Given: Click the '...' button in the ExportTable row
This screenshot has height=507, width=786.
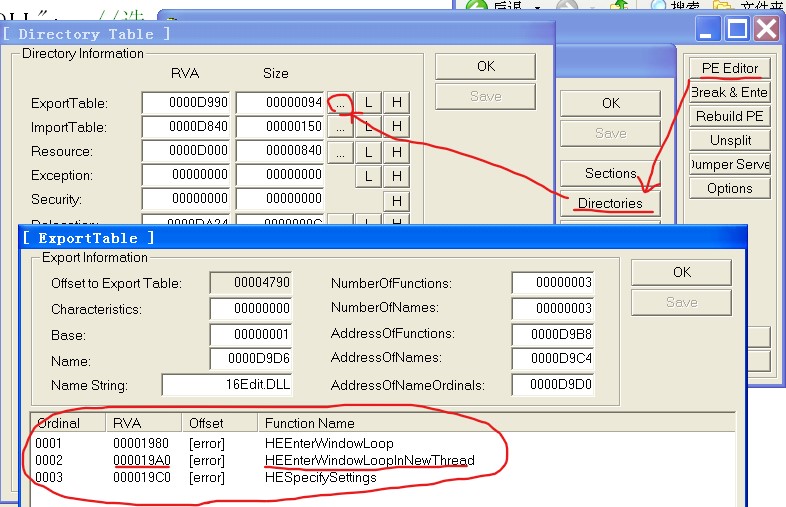Looking at the screenshot, I should [x=341, y=103].
